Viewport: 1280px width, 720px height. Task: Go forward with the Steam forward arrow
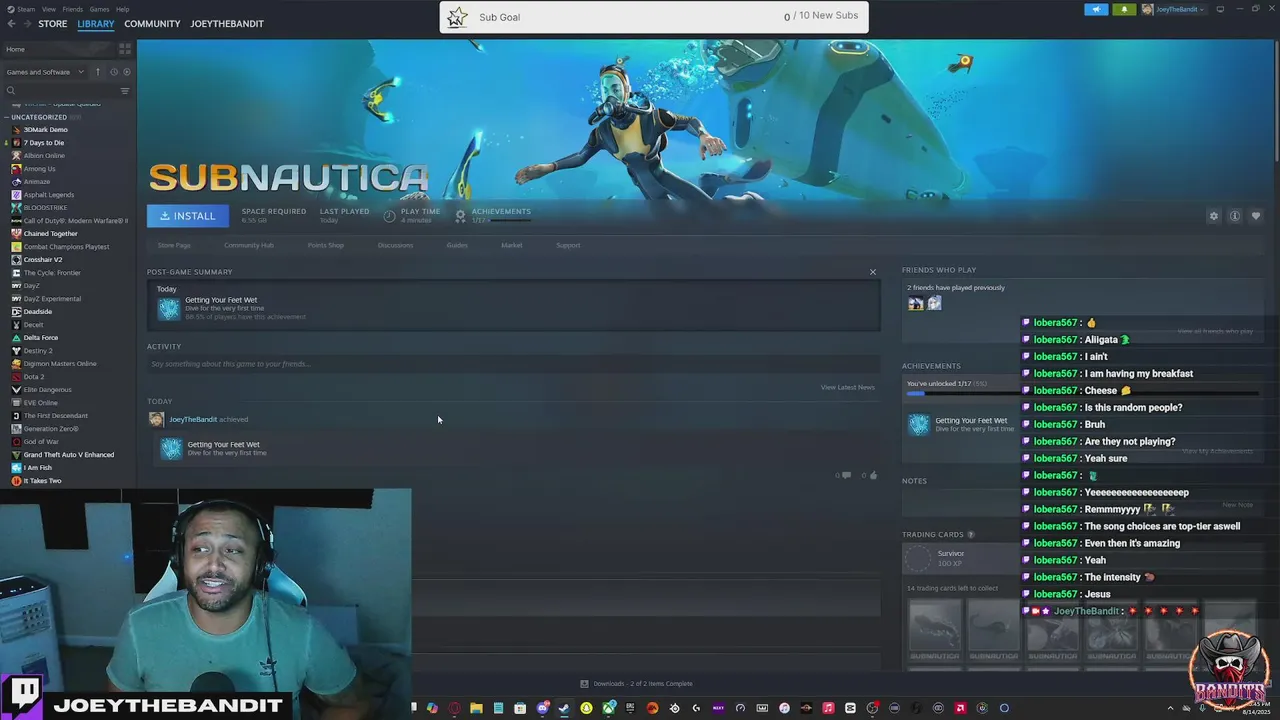pyautogui.click(x=26, y=24)
